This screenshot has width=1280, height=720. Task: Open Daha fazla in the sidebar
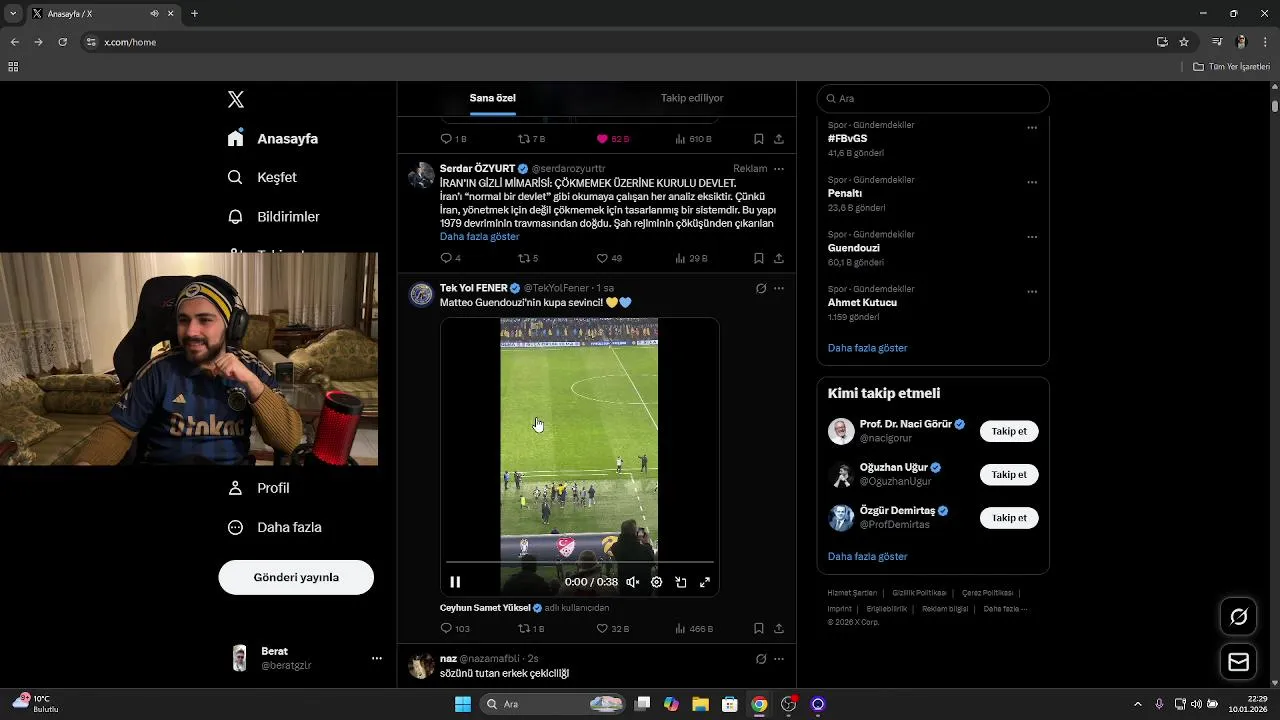[274, 527]
